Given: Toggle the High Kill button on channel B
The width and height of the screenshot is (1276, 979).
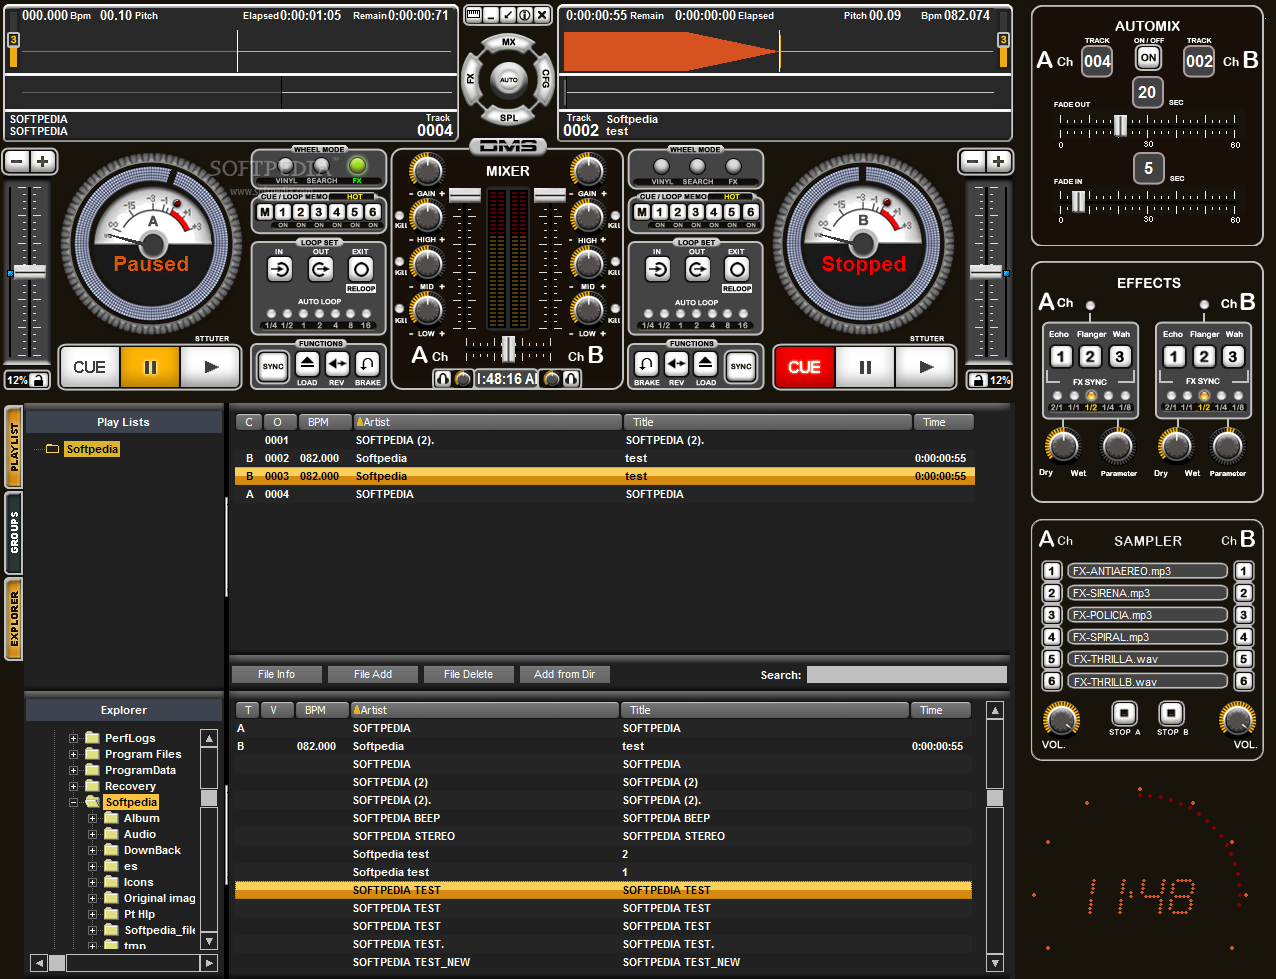Looking at the screenshot, I should tap(614, 215).
